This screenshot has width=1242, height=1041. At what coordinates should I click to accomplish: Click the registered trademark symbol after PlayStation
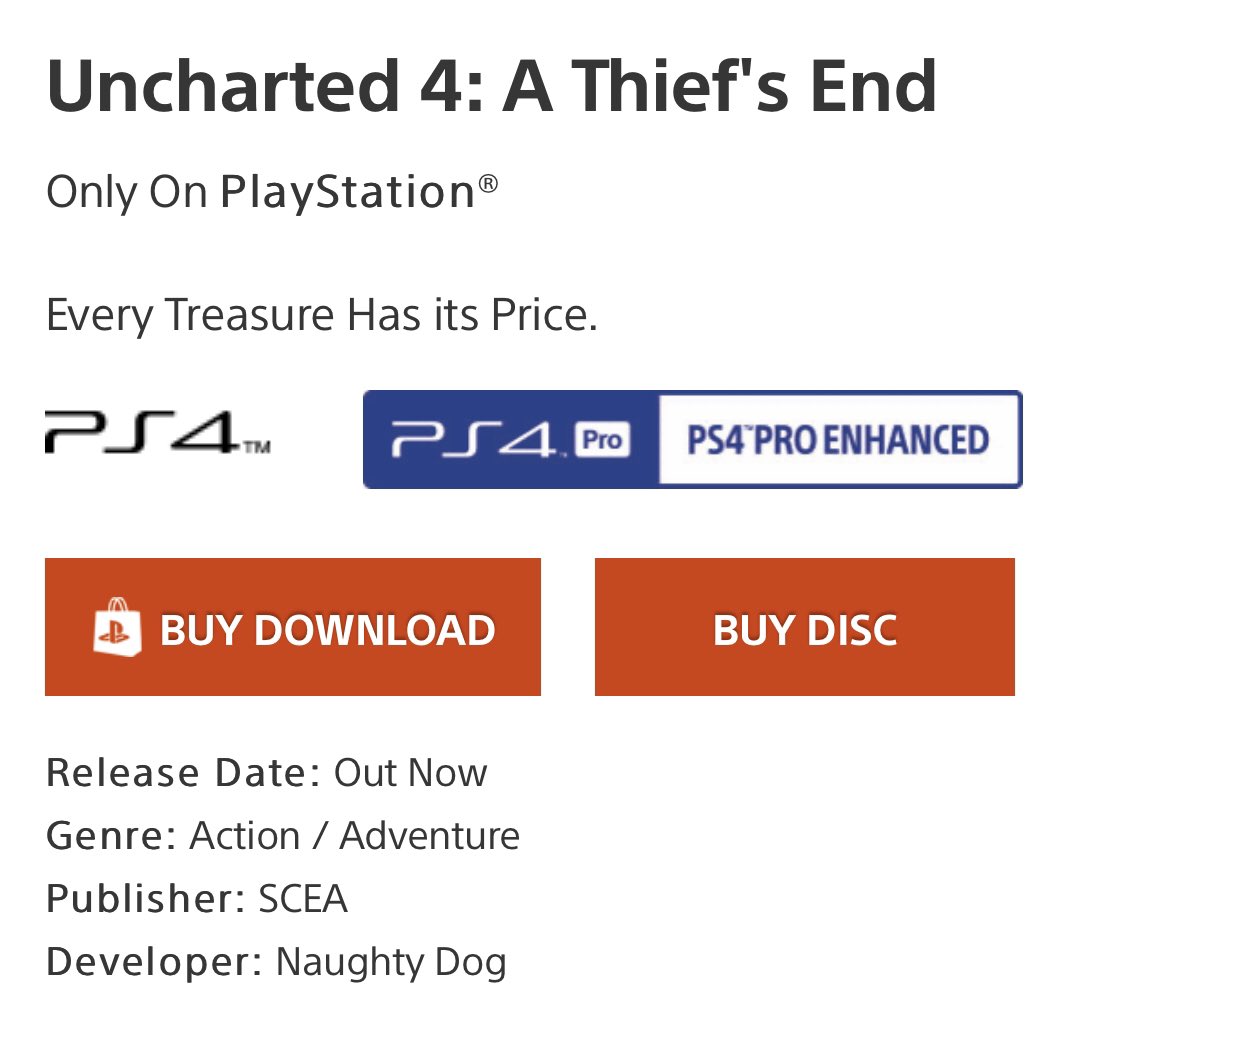488,183
